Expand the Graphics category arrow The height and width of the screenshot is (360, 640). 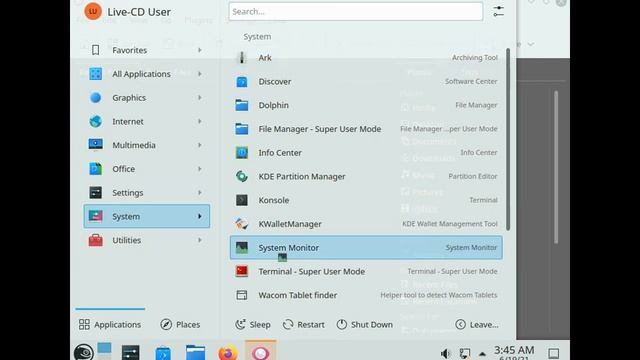click(200, 98)
